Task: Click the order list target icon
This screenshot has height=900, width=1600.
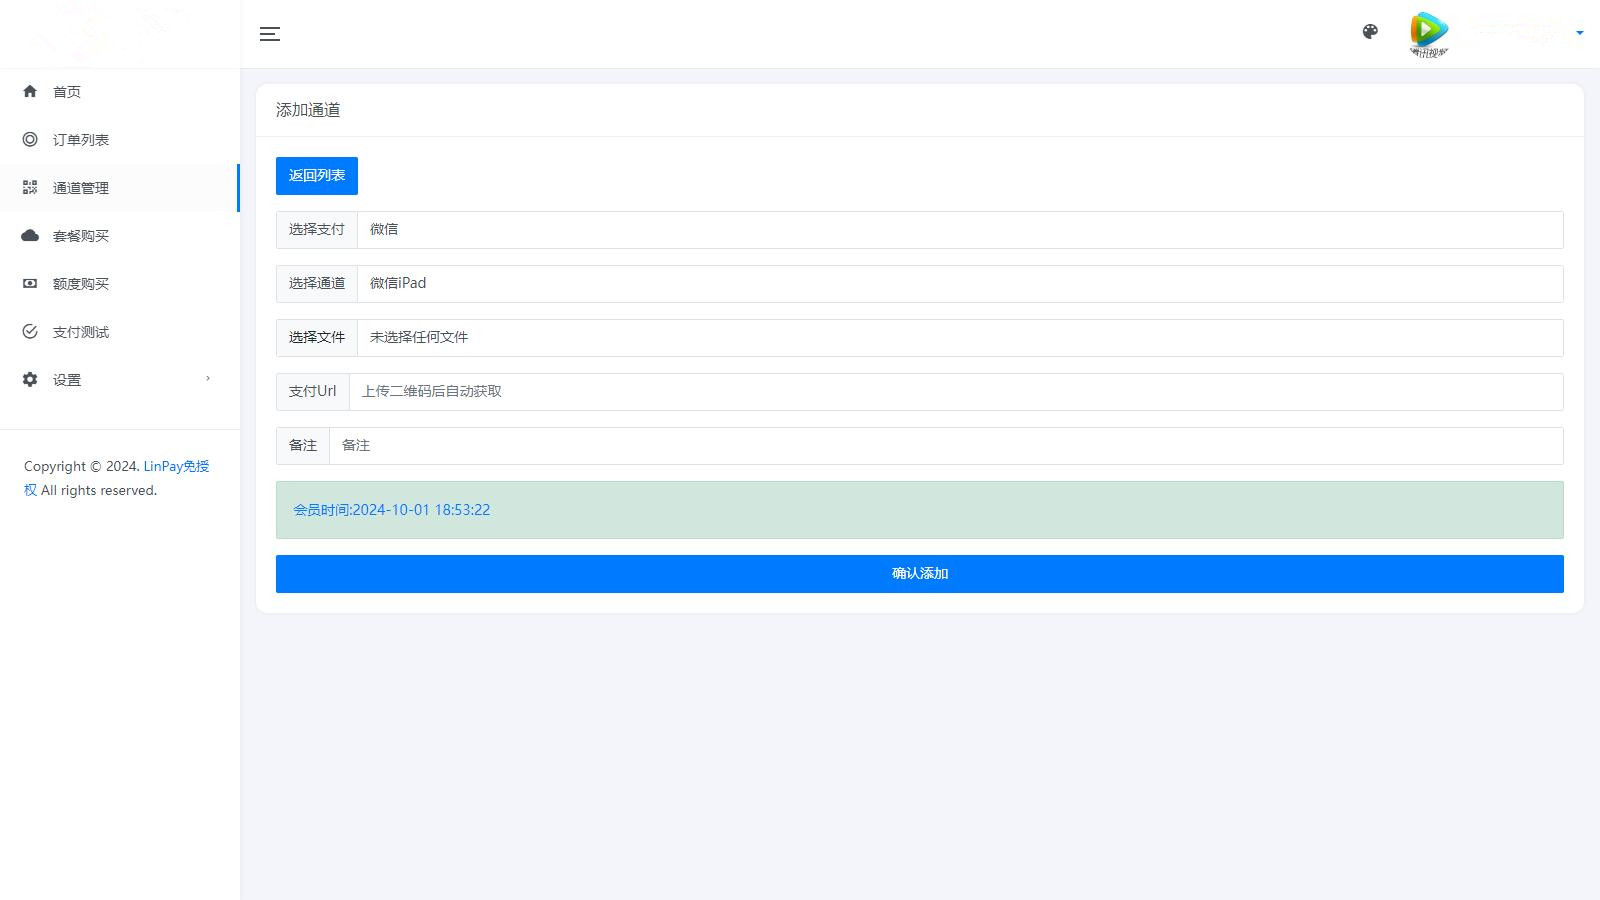Action: coord(30,139)
